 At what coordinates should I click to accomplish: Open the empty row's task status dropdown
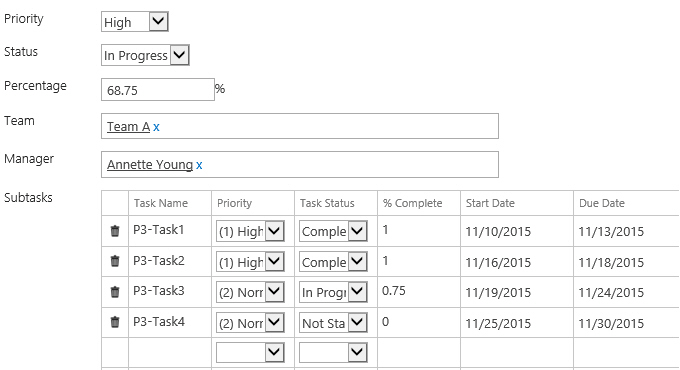[333, 353]
